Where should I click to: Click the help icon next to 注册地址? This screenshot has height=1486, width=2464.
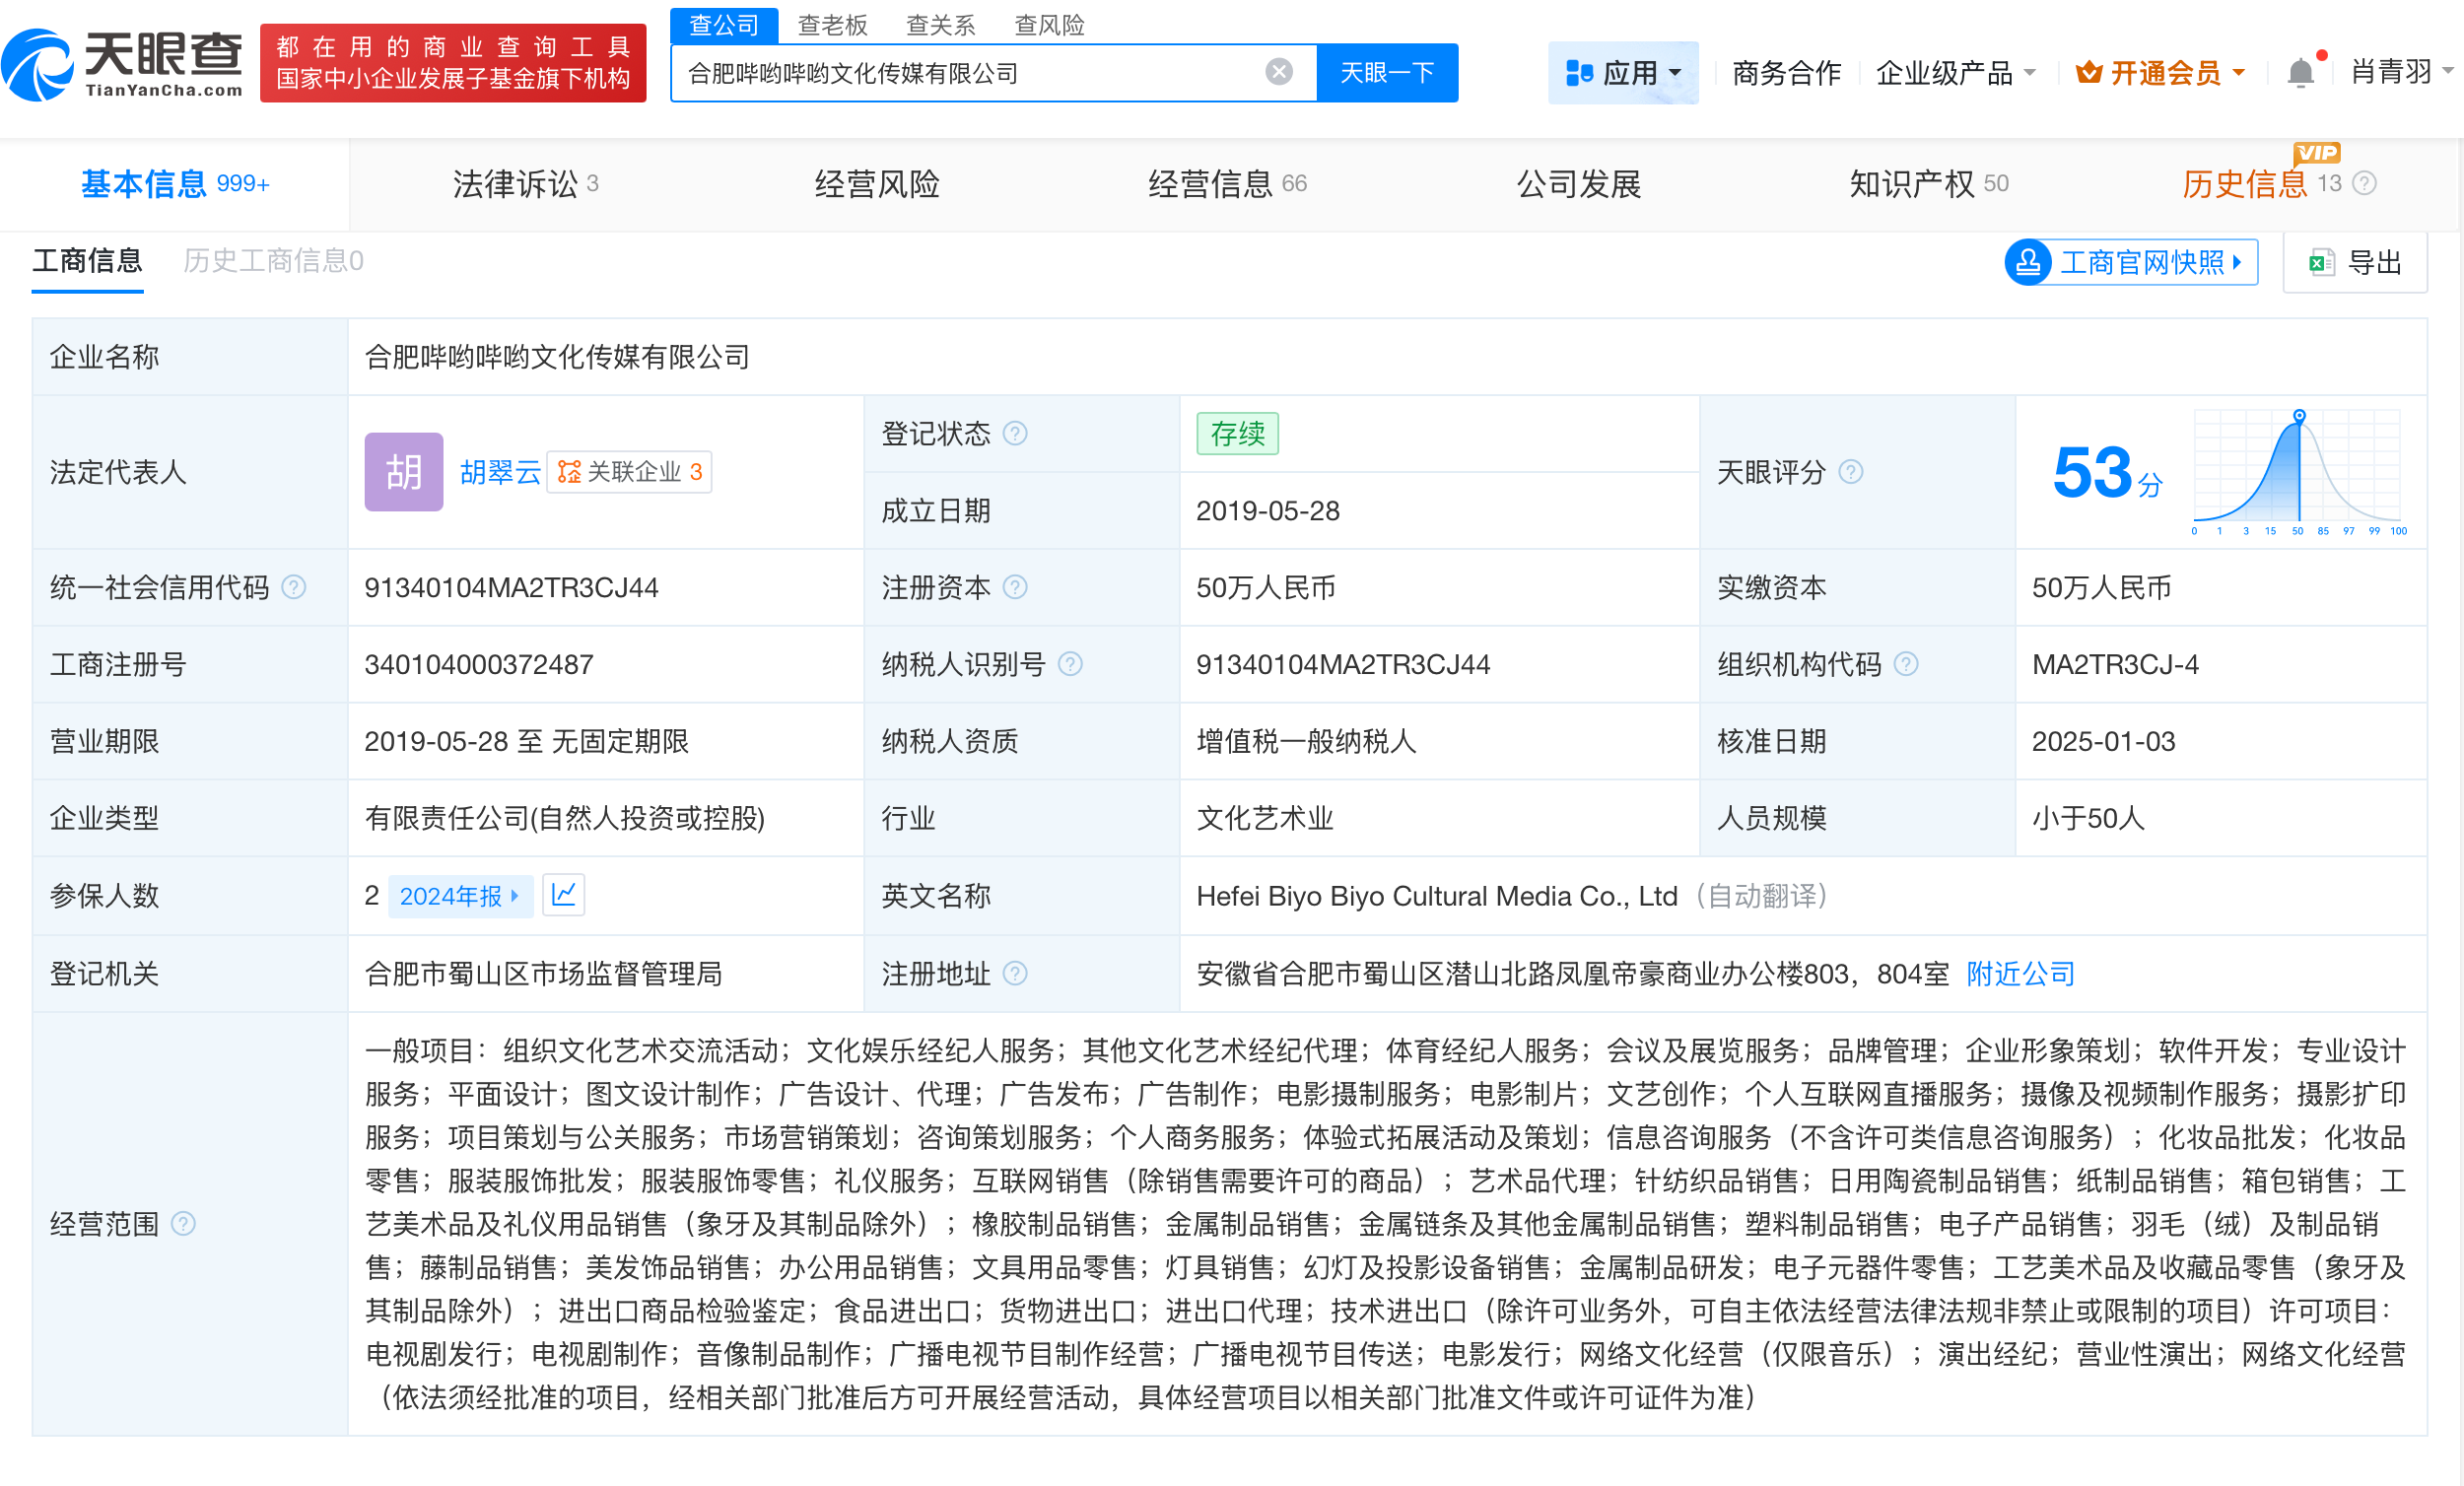[x=1015, y=973]
